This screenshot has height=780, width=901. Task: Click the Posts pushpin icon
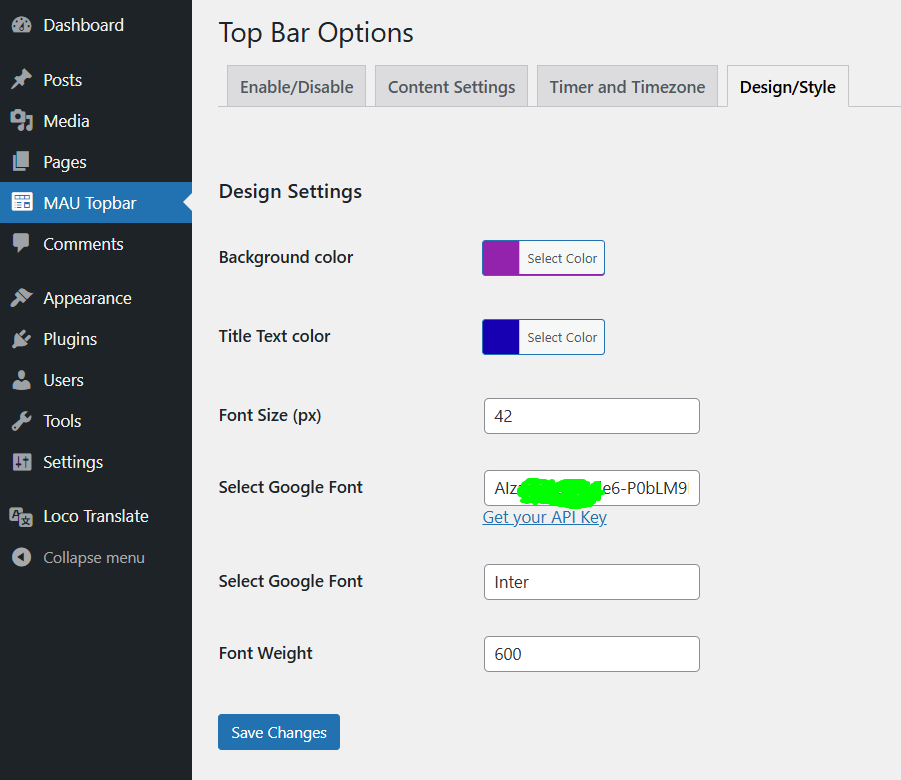[x=22, y=79]
